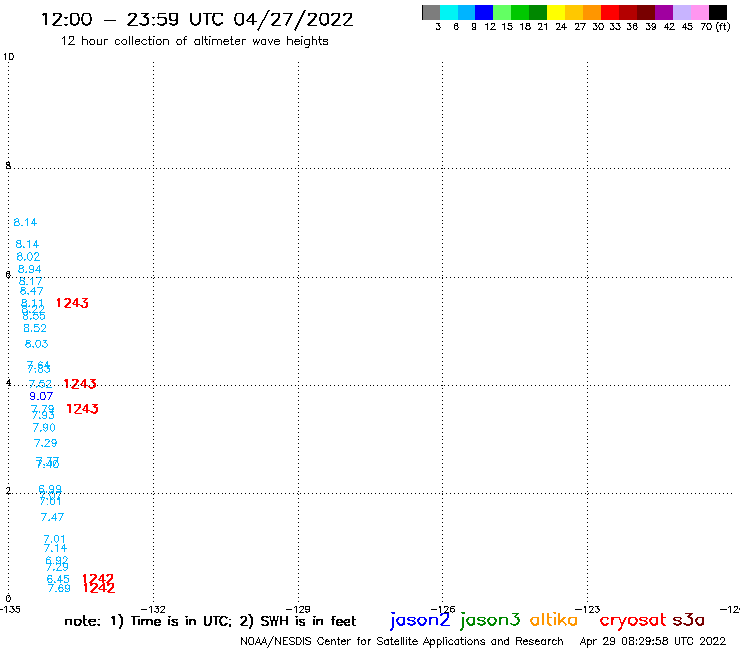
Task: Click the 8.52 wave height value
Action: [x=35, y=328]
